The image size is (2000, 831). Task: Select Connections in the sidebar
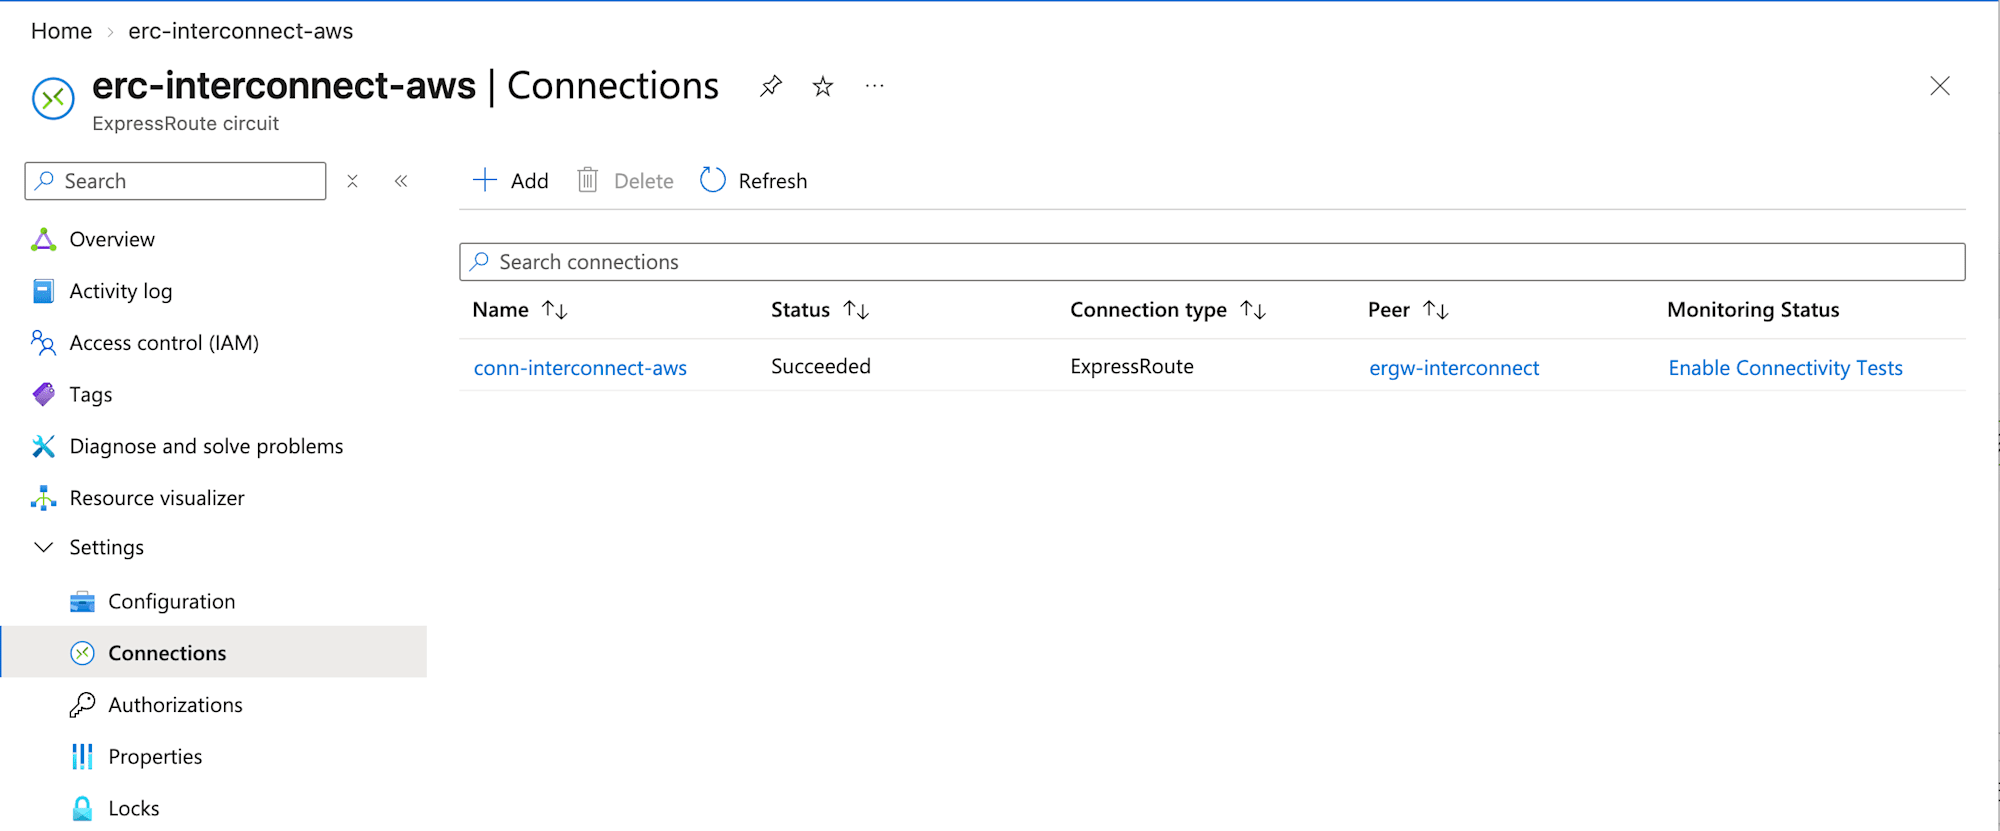click(x=214, y=652)
